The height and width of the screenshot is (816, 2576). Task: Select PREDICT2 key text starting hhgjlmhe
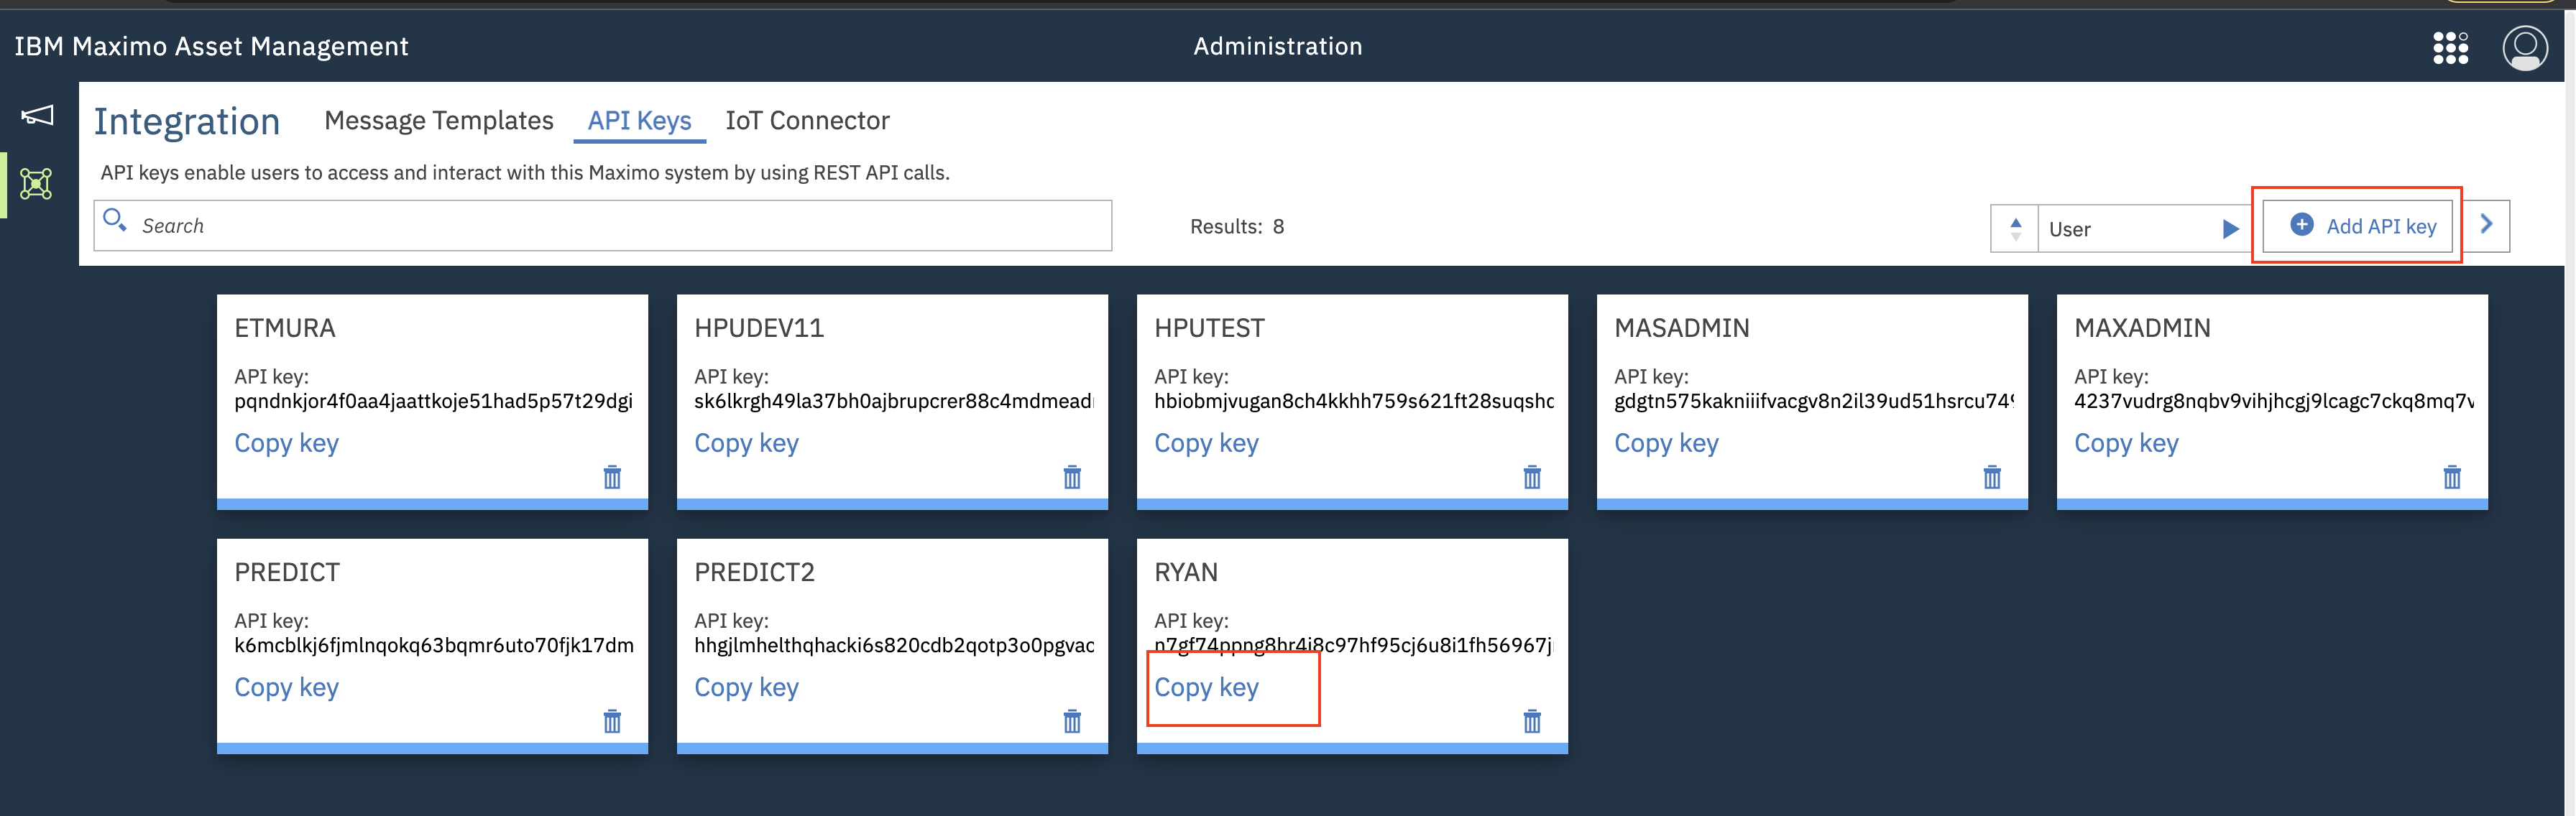pos(893,645)
